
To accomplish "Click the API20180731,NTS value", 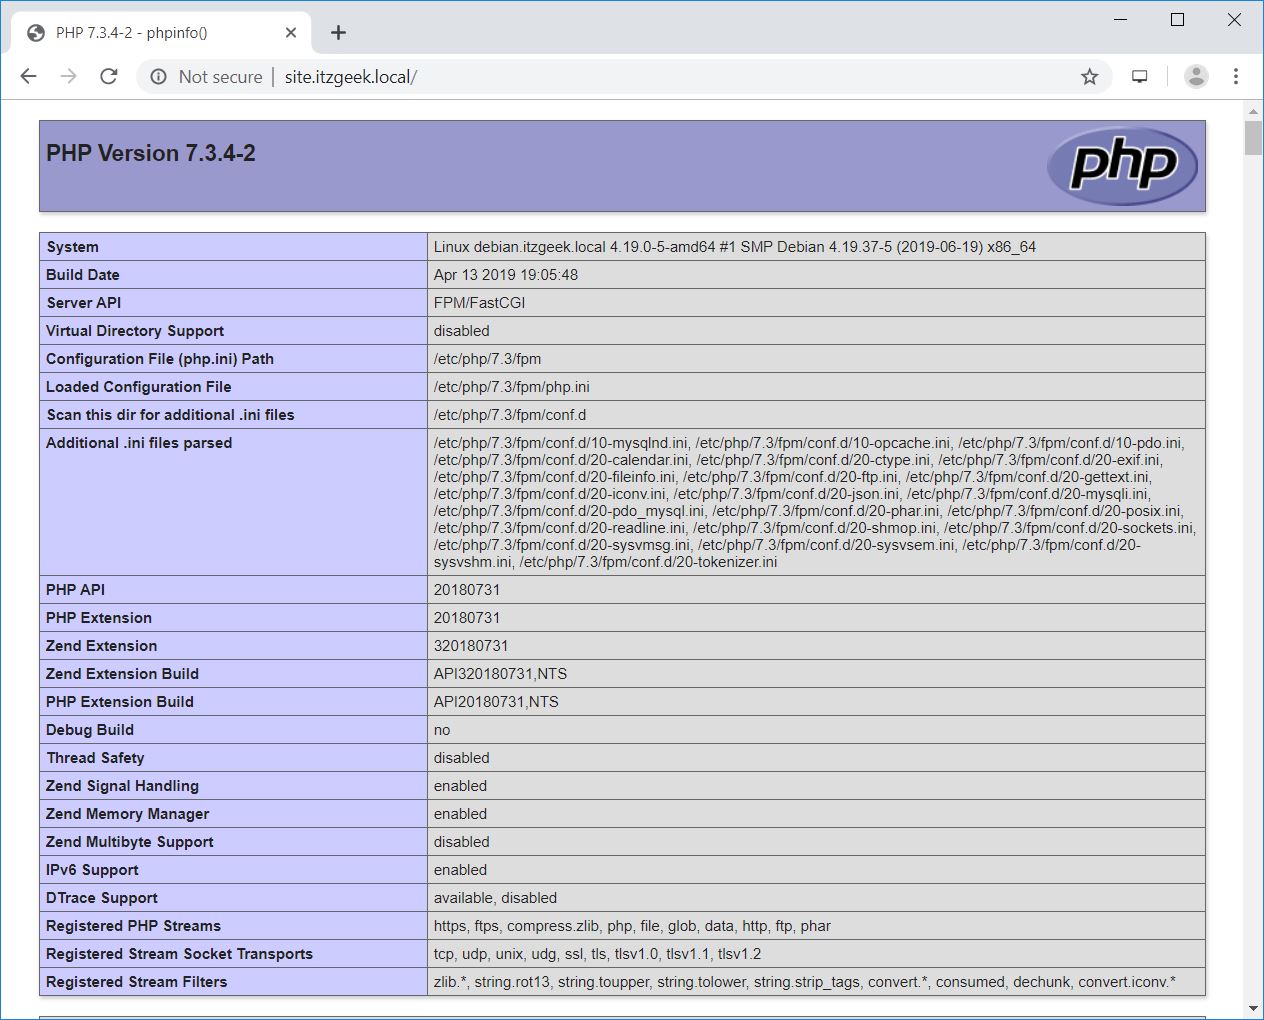I will point(496,702).
